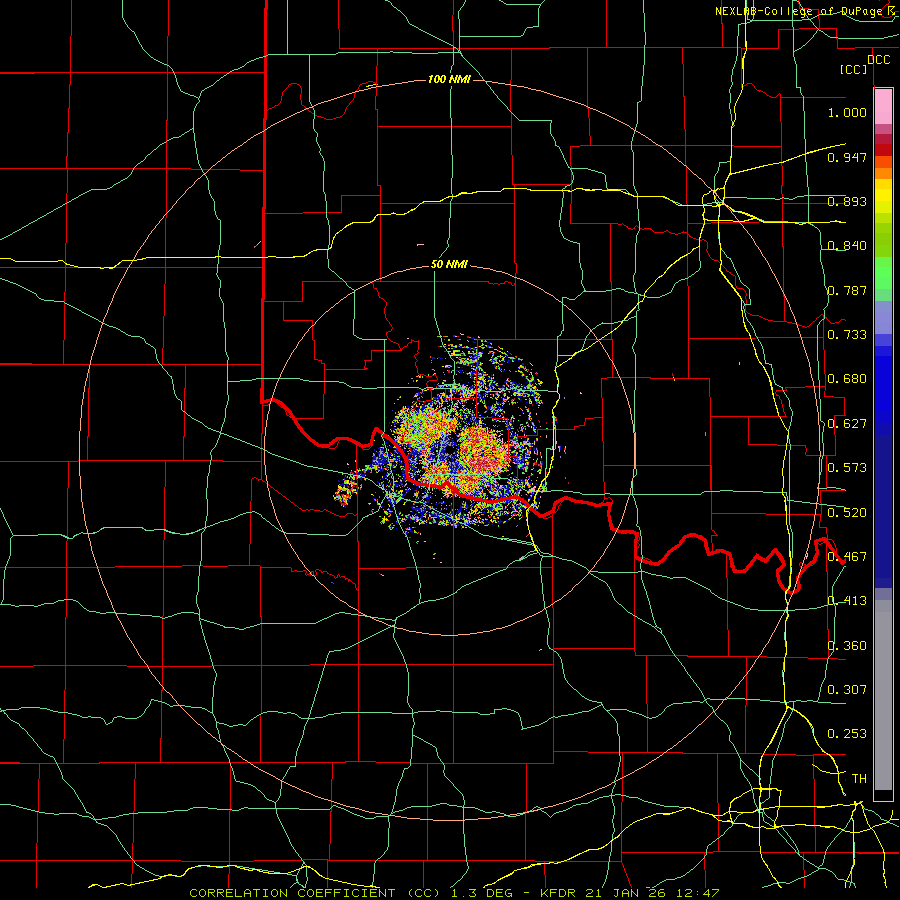Click the 0.787 scale value
Image resolution: width=900 pixels, height=900 pixels.
[847, 290]
